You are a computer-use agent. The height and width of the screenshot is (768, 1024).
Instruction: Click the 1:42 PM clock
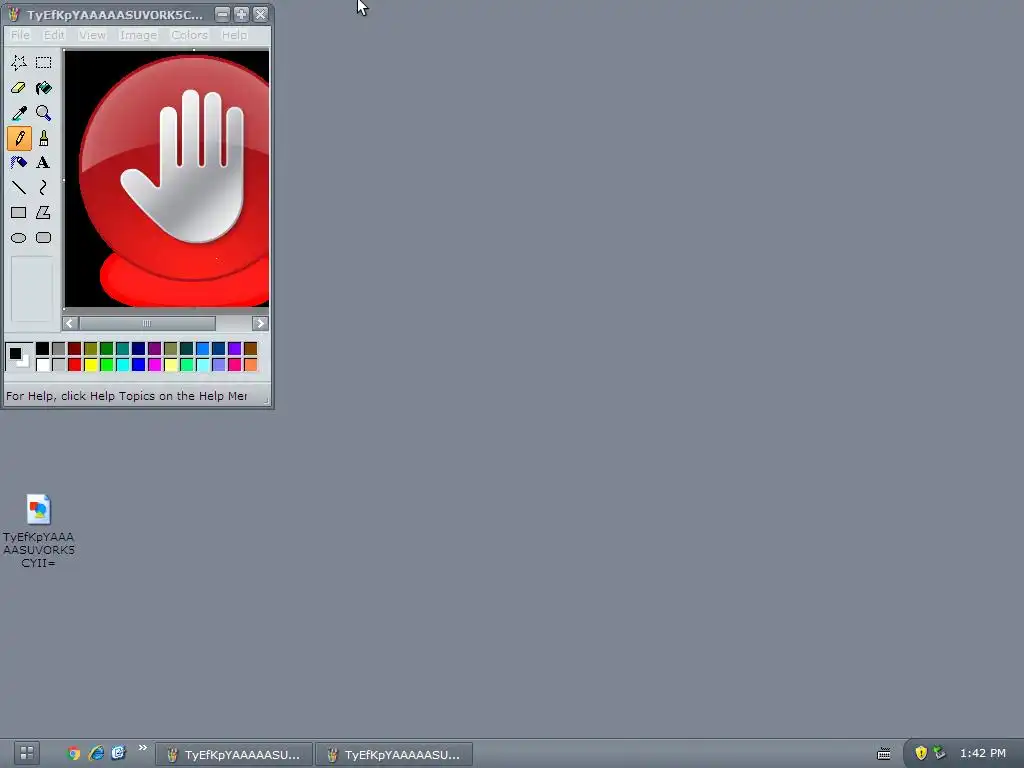pos(983,753)
